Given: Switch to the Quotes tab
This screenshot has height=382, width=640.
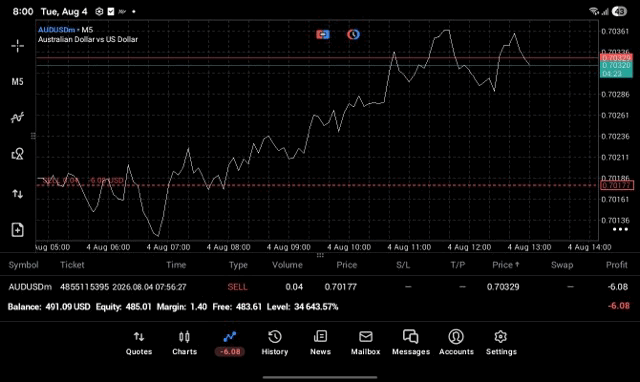Looking at the screenshot, I should [139, 343].
